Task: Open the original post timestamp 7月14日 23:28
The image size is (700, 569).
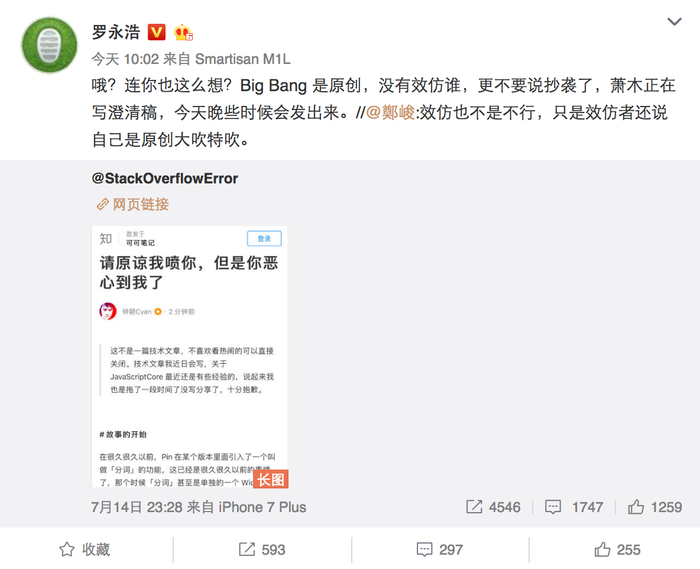Action: tap(137, 507)
